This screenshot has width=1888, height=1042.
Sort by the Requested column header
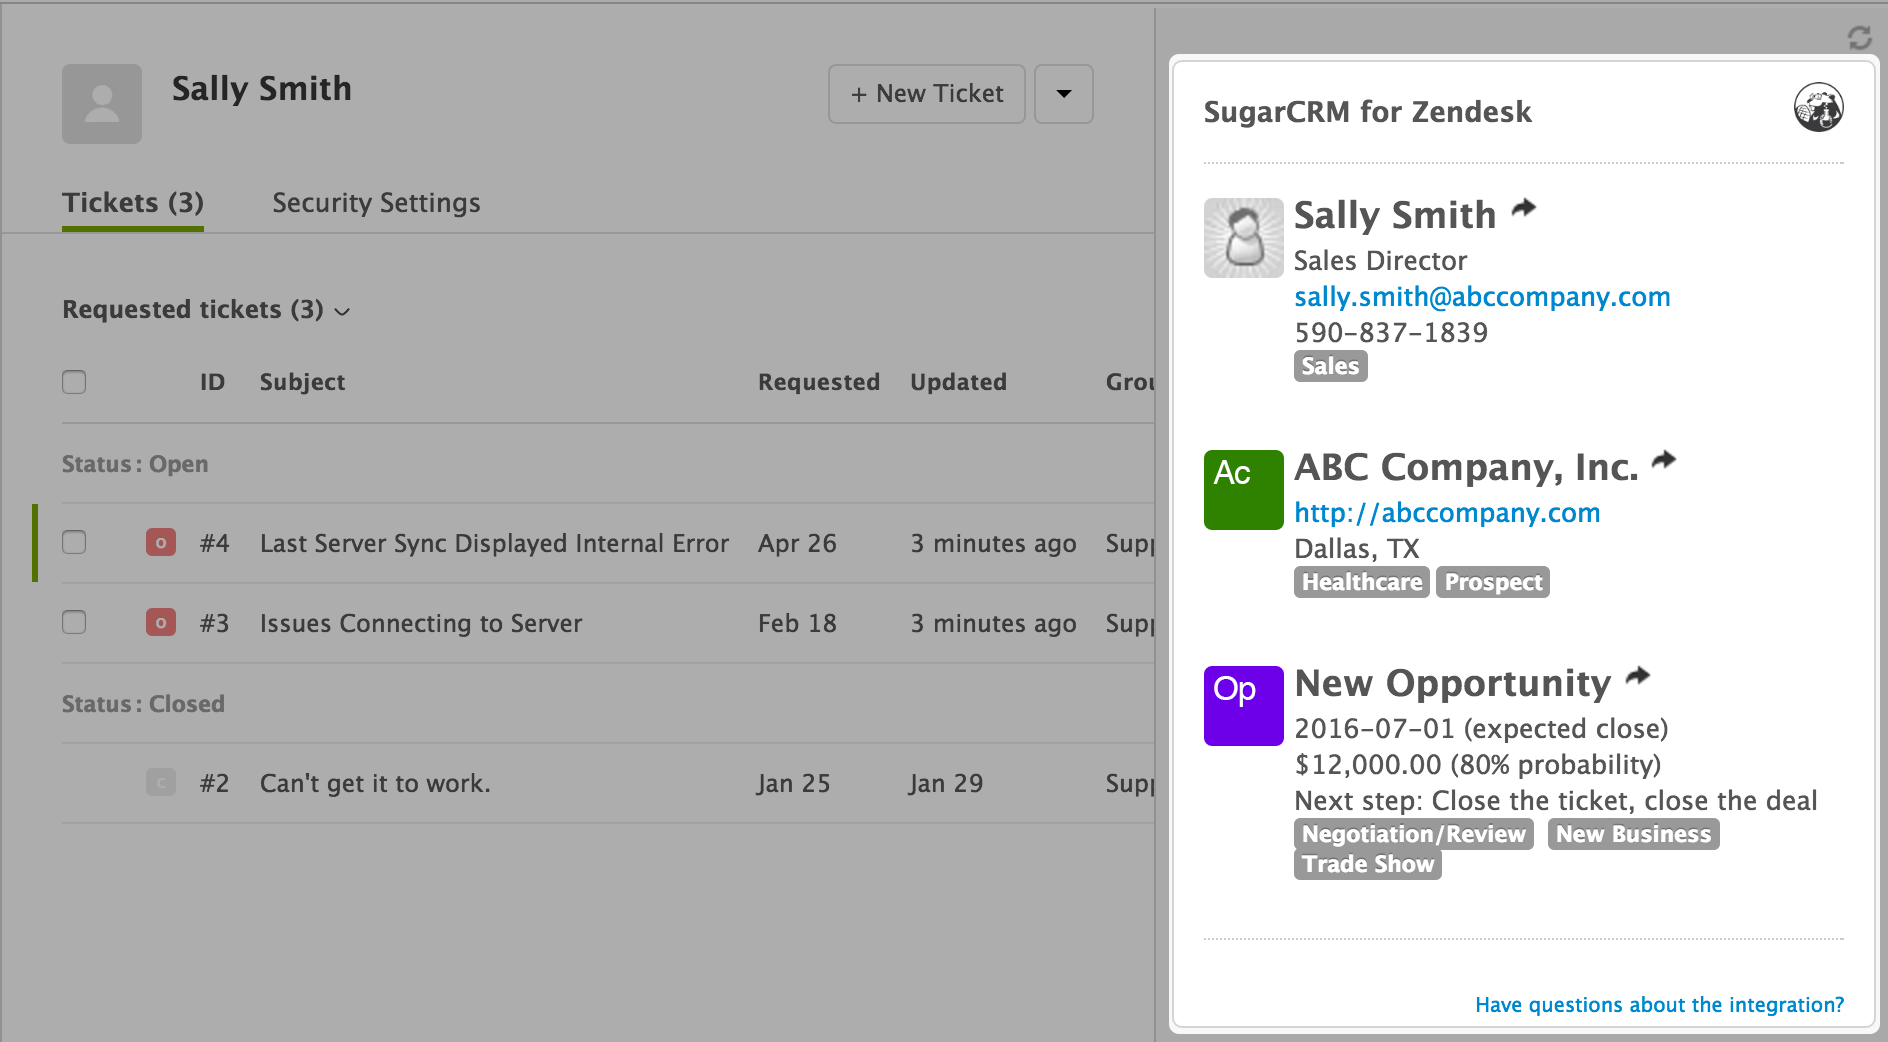(x=818, y=382)
